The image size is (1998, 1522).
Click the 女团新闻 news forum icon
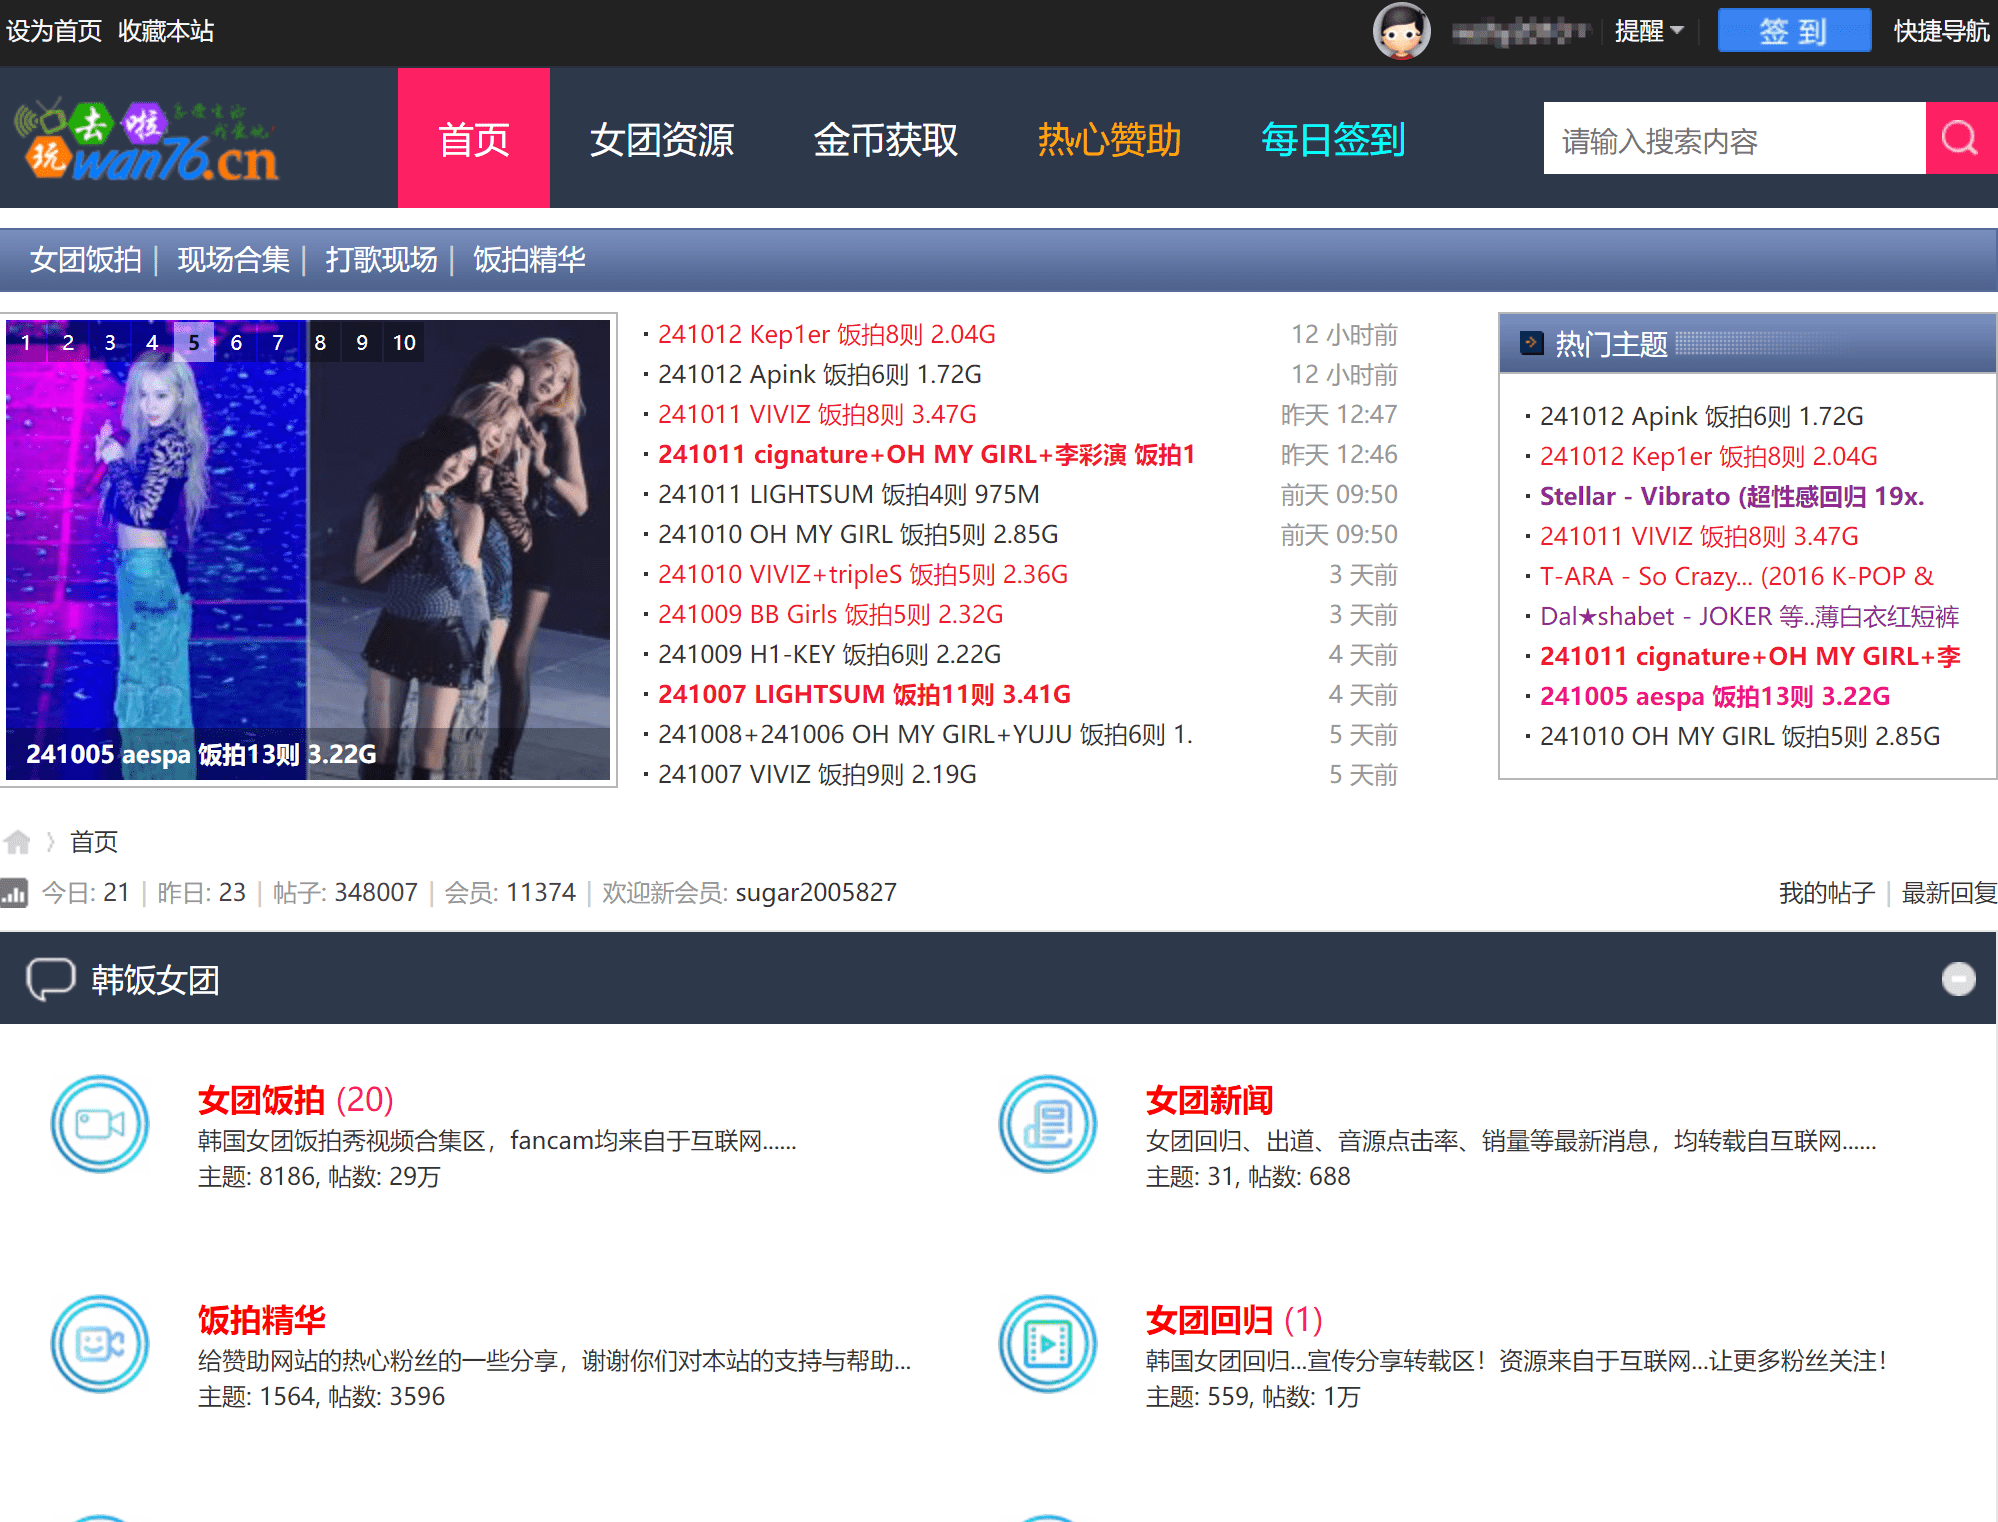pyautogui.click(x=1048, y=1124)
